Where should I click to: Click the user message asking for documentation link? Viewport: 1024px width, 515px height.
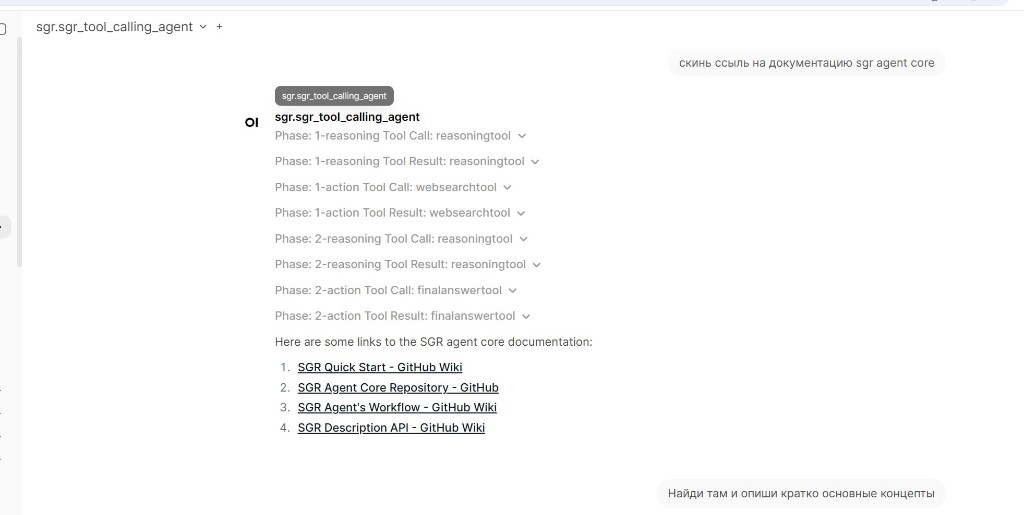point(806,63)
